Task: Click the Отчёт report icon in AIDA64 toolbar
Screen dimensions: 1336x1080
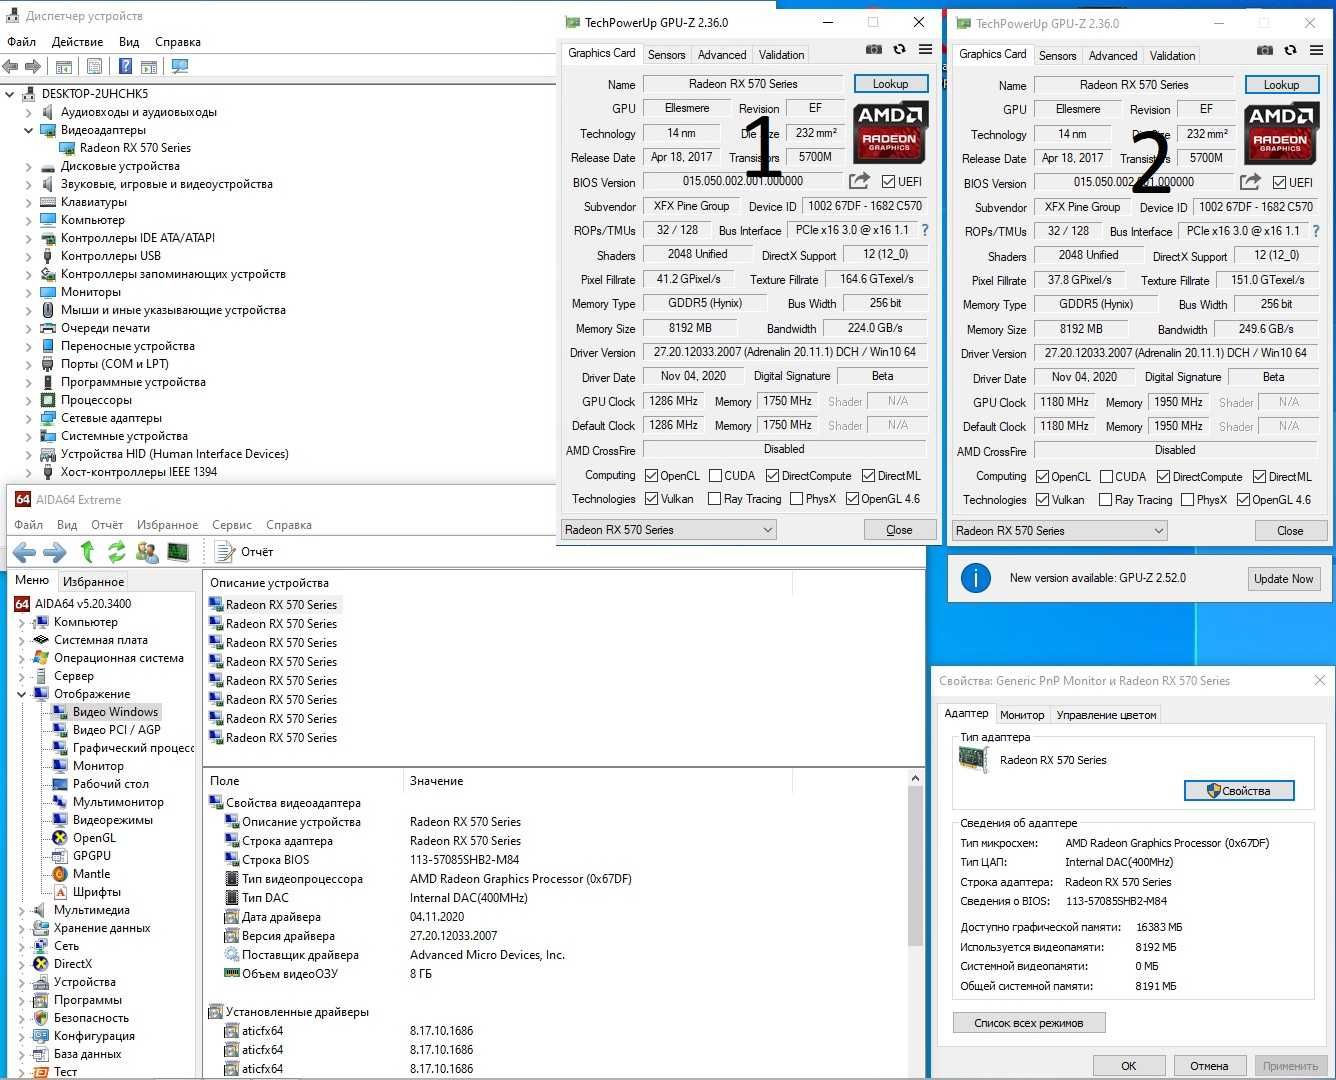Action: 224,552
